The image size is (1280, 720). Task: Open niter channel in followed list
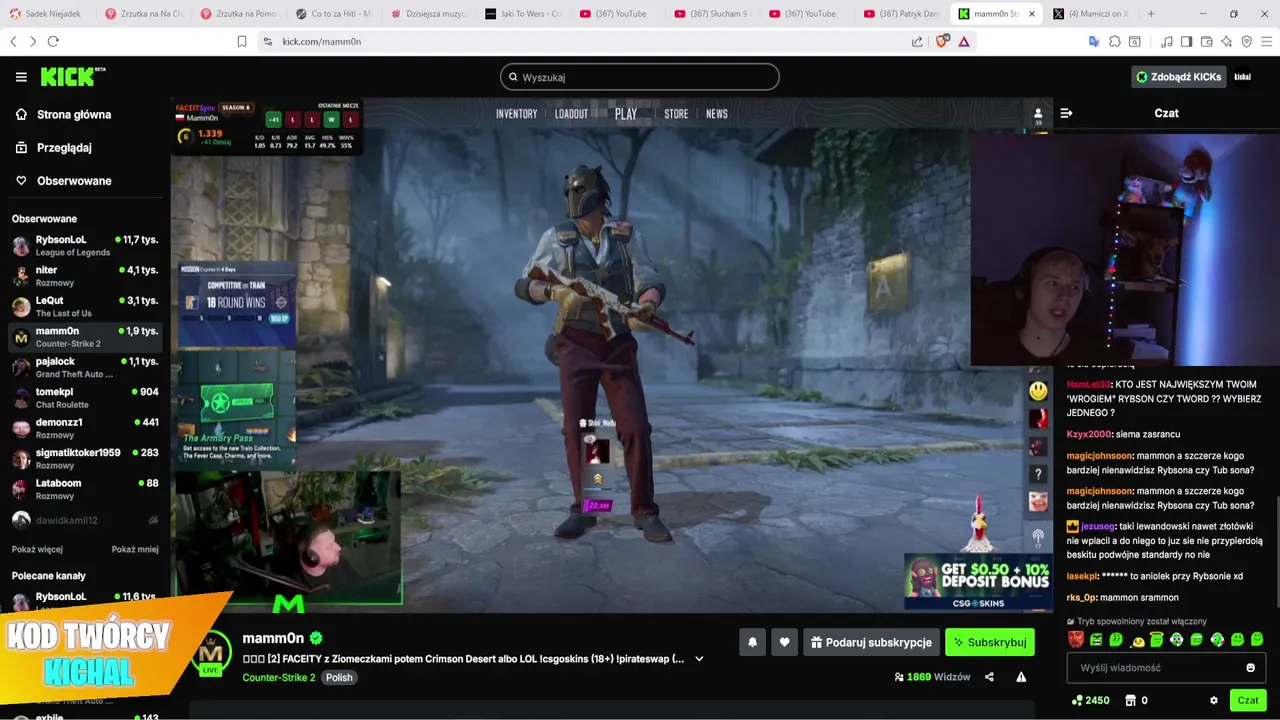(85, 276)
